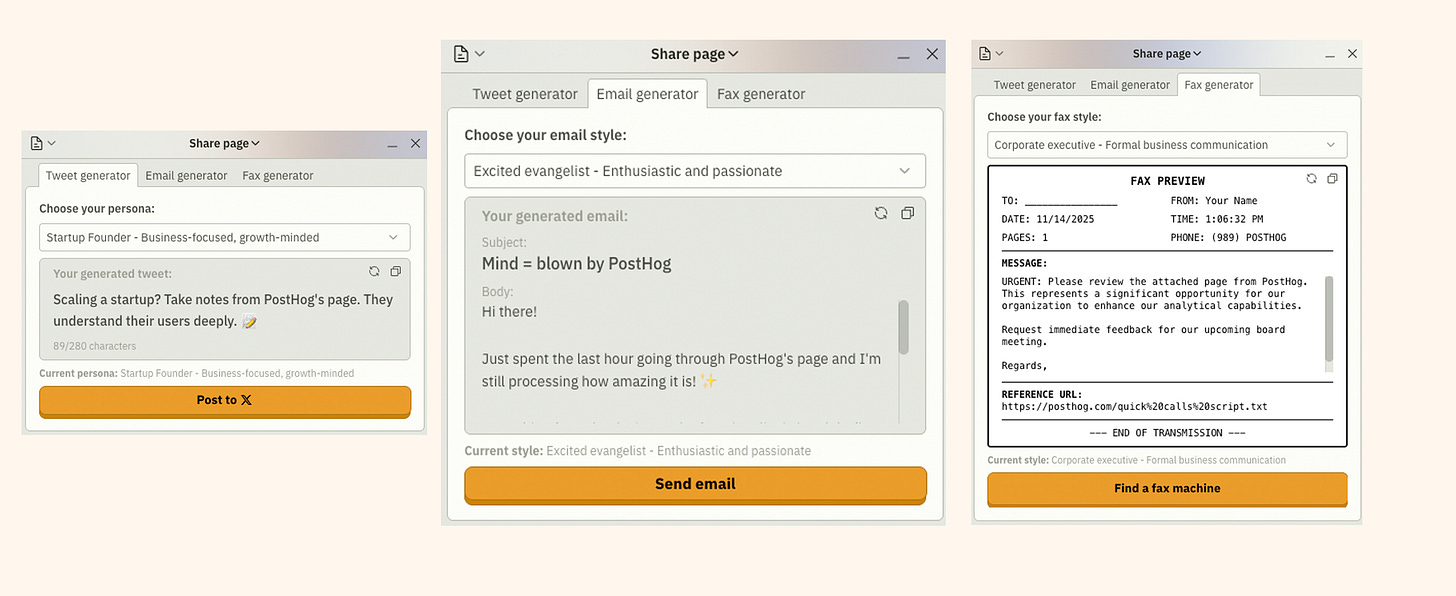The width and height of the screenshot is (1456, 596).
Task: Select Fax generator tab in fax window
Action: tap(1219, 85)
